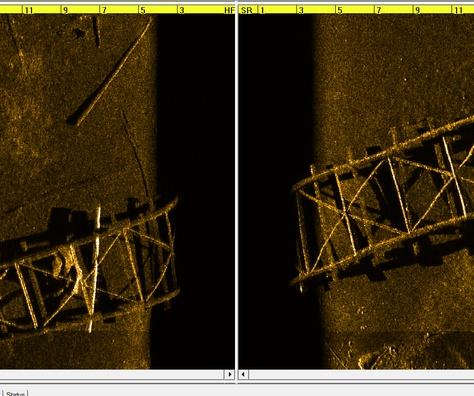Click the SR label on right ruler
The width and height of the screenshot is (474, 396).
tap(247, 10)
